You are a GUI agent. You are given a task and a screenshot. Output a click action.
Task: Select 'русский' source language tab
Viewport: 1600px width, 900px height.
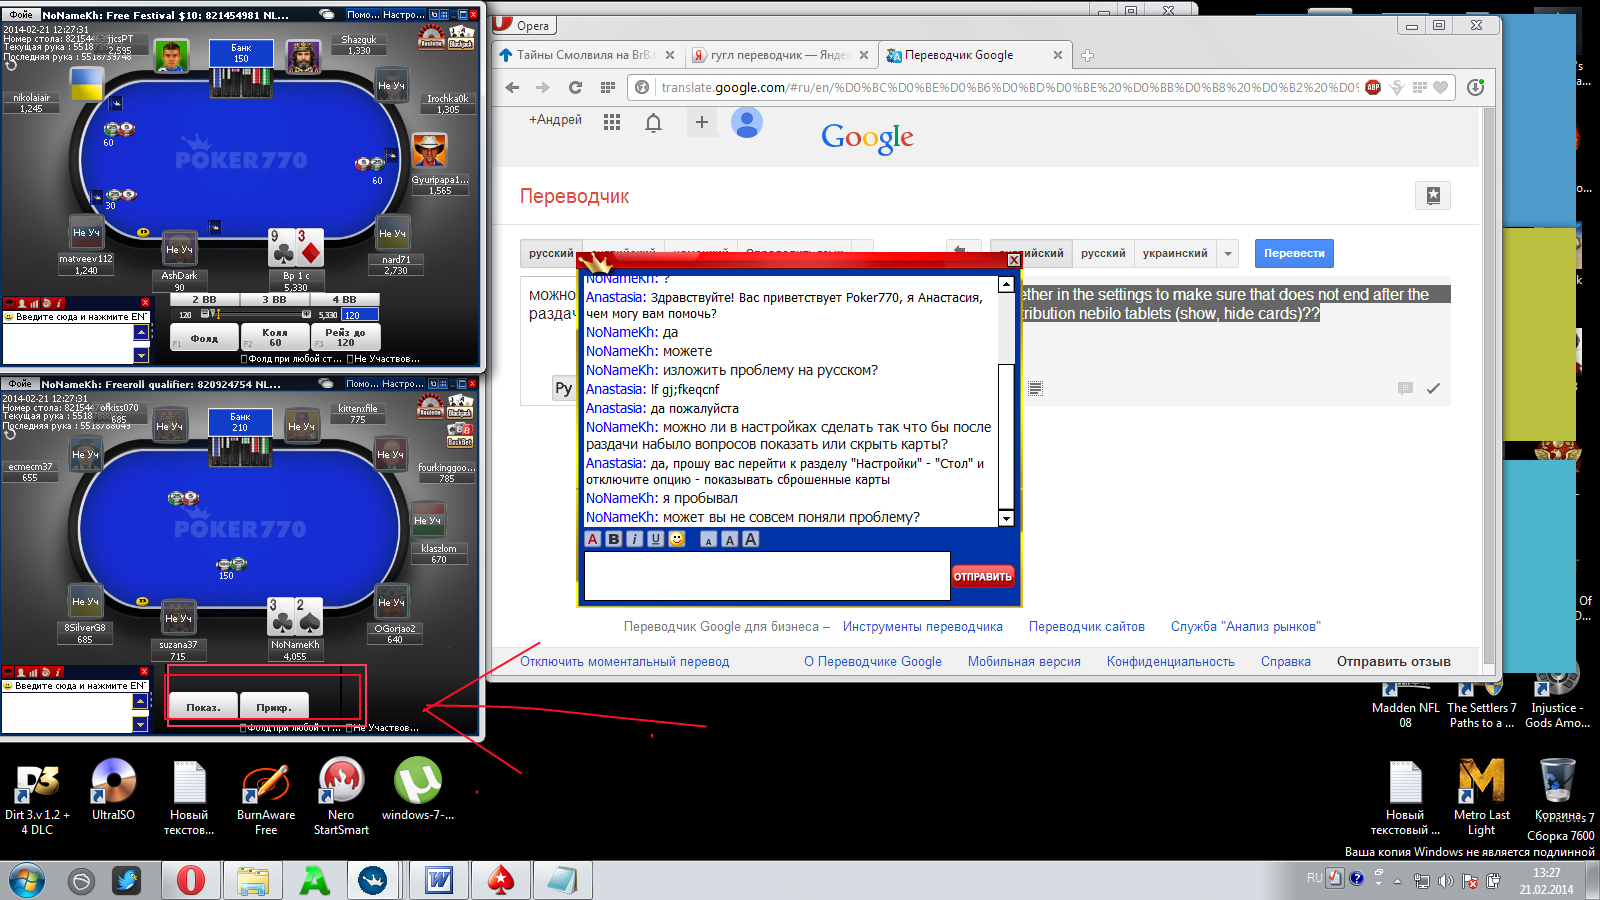[x=551, y=253]
